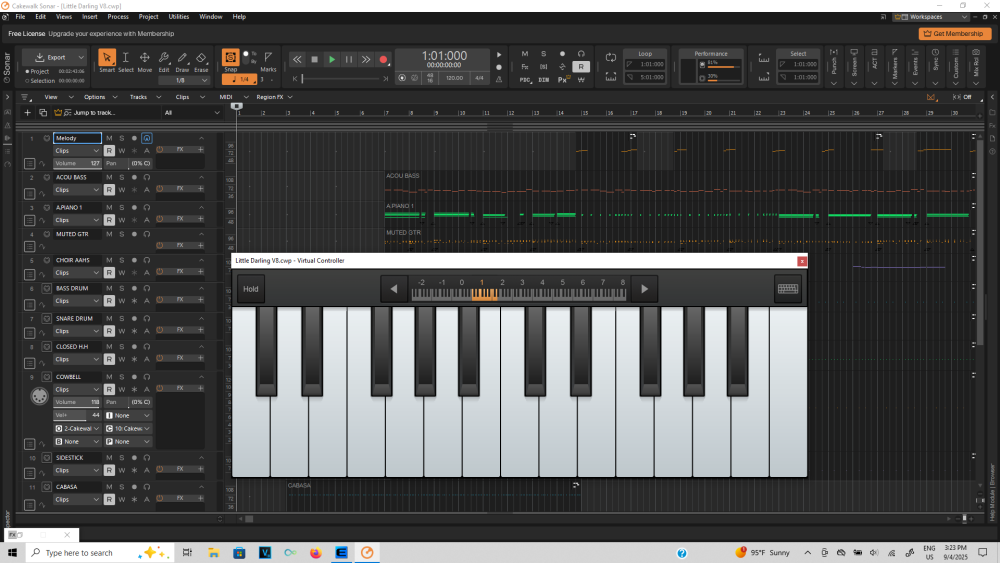This screenshot has width=1000, height=563.
Task: Adjust the COWBELL track Volume slider
Action: (77, 402)
